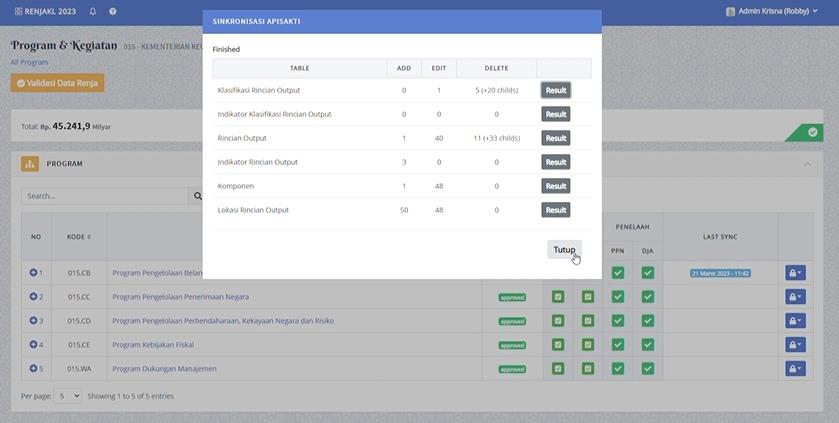Image resolution: width=839 pixels, height=423 pixels.
Task: Expand row 015.CD with plus icon
Action: pos(33,321)
